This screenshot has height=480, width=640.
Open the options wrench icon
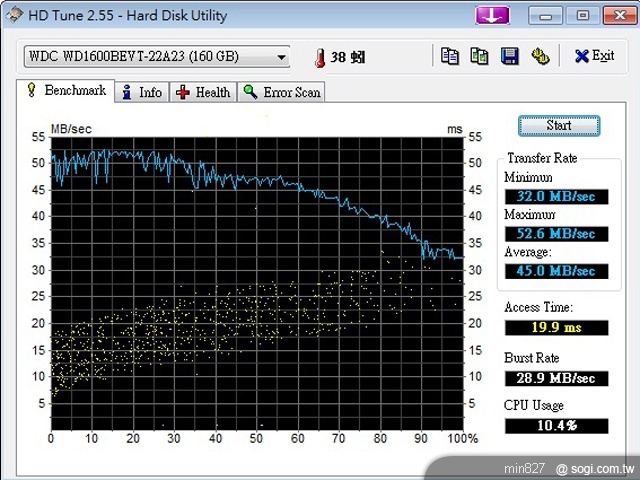coord(539,56)
